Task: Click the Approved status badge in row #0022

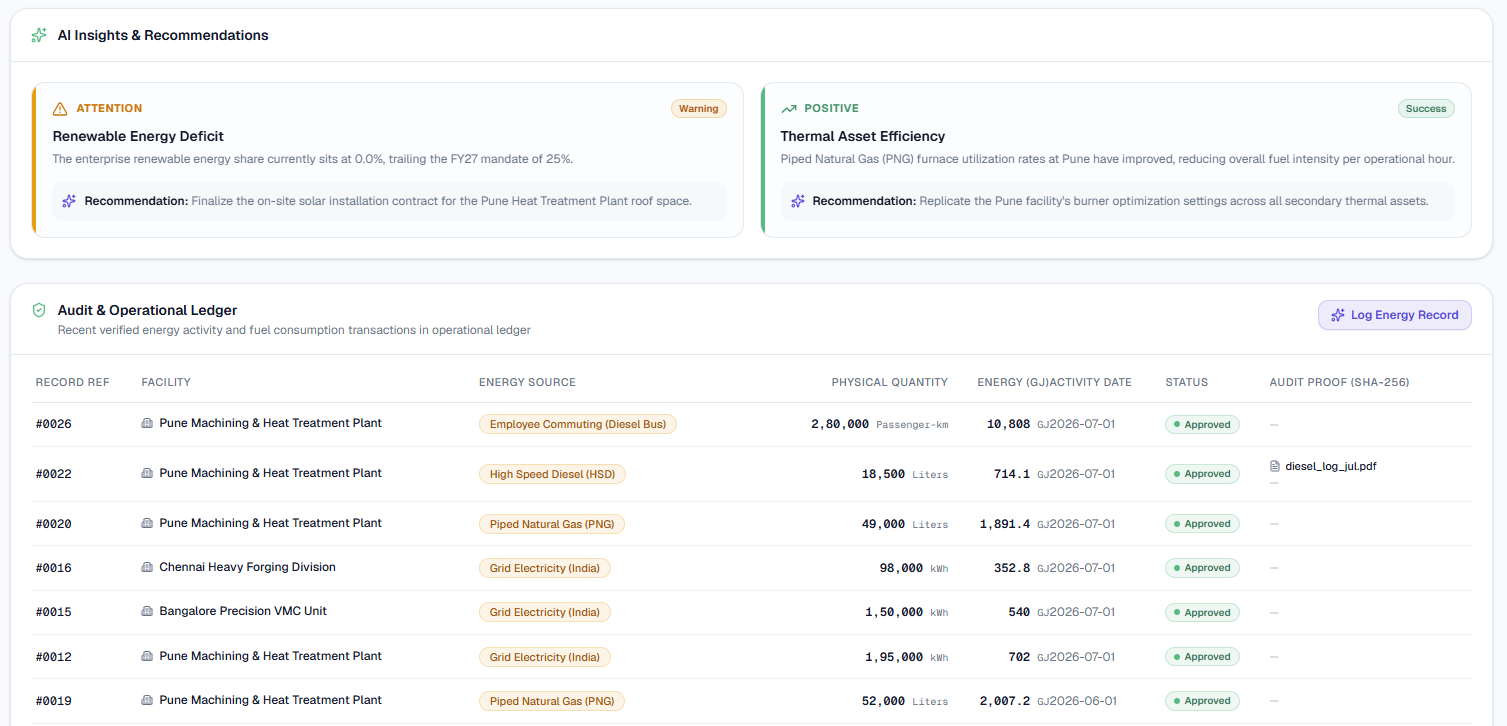Action: (1202, 474)
